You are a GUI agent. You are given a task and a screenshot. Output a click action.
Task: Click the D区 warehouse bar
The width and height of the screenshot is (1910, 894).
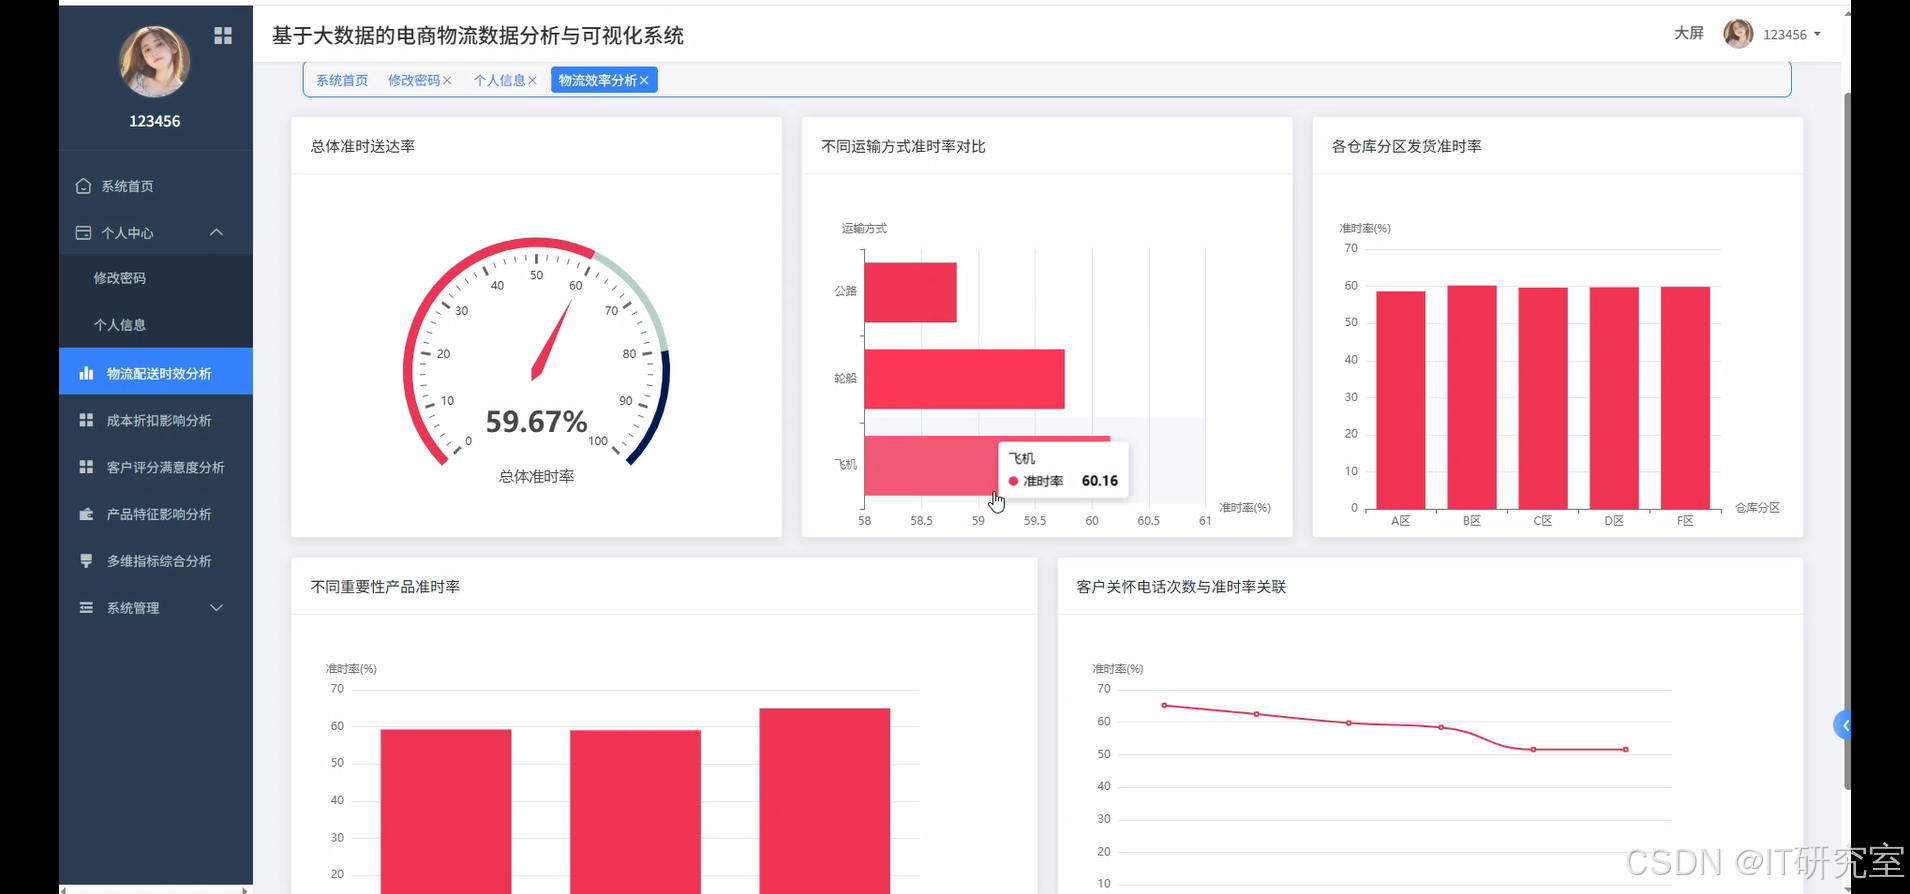1614,398
